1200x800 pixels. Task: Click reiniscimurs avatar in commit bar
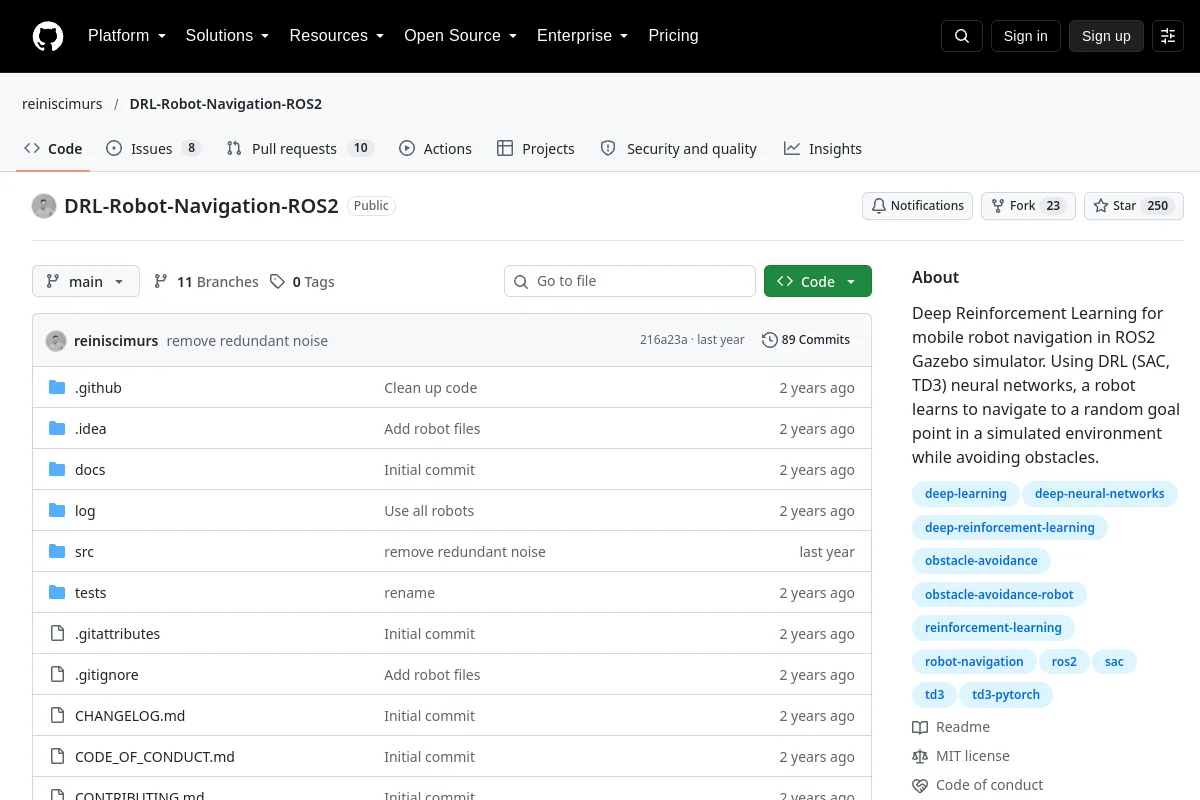(x=56, y=341)
